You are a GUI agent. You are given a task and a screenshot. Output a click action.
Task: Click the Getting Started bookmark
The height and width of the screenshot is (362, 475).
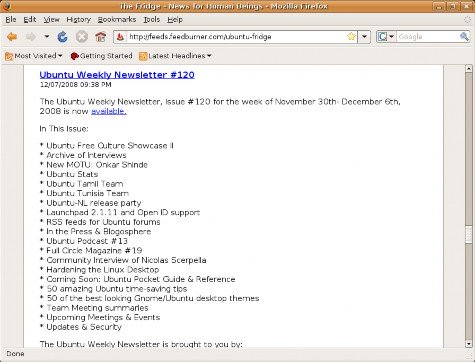point(101,56)
